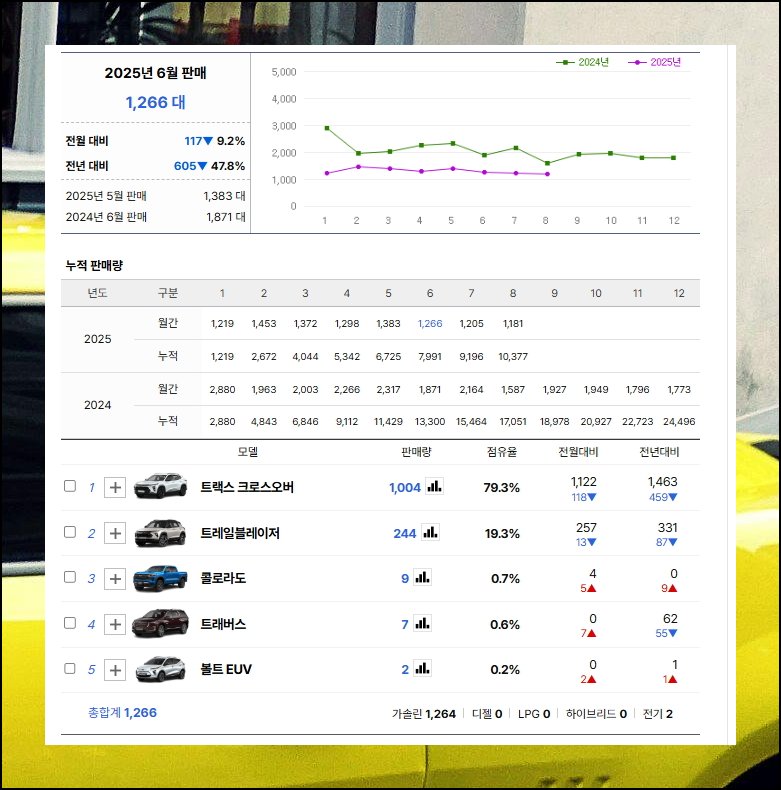Screen dimensions: 781x790
Task: Click the 가솔린 1,264 fuel count
Action: (424, 714)
